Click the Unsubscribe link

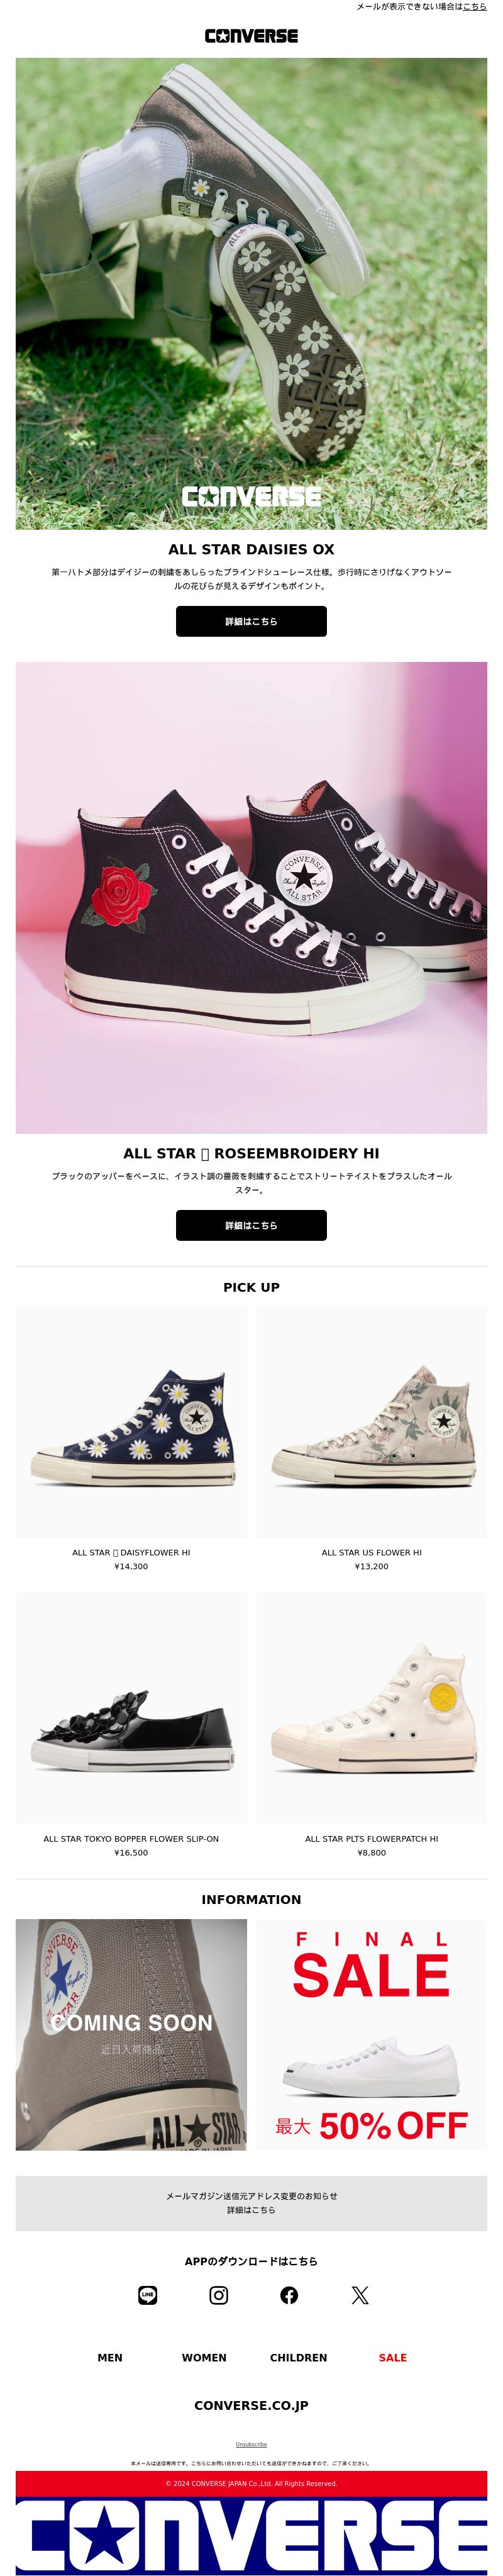[x=251, y=2444]
